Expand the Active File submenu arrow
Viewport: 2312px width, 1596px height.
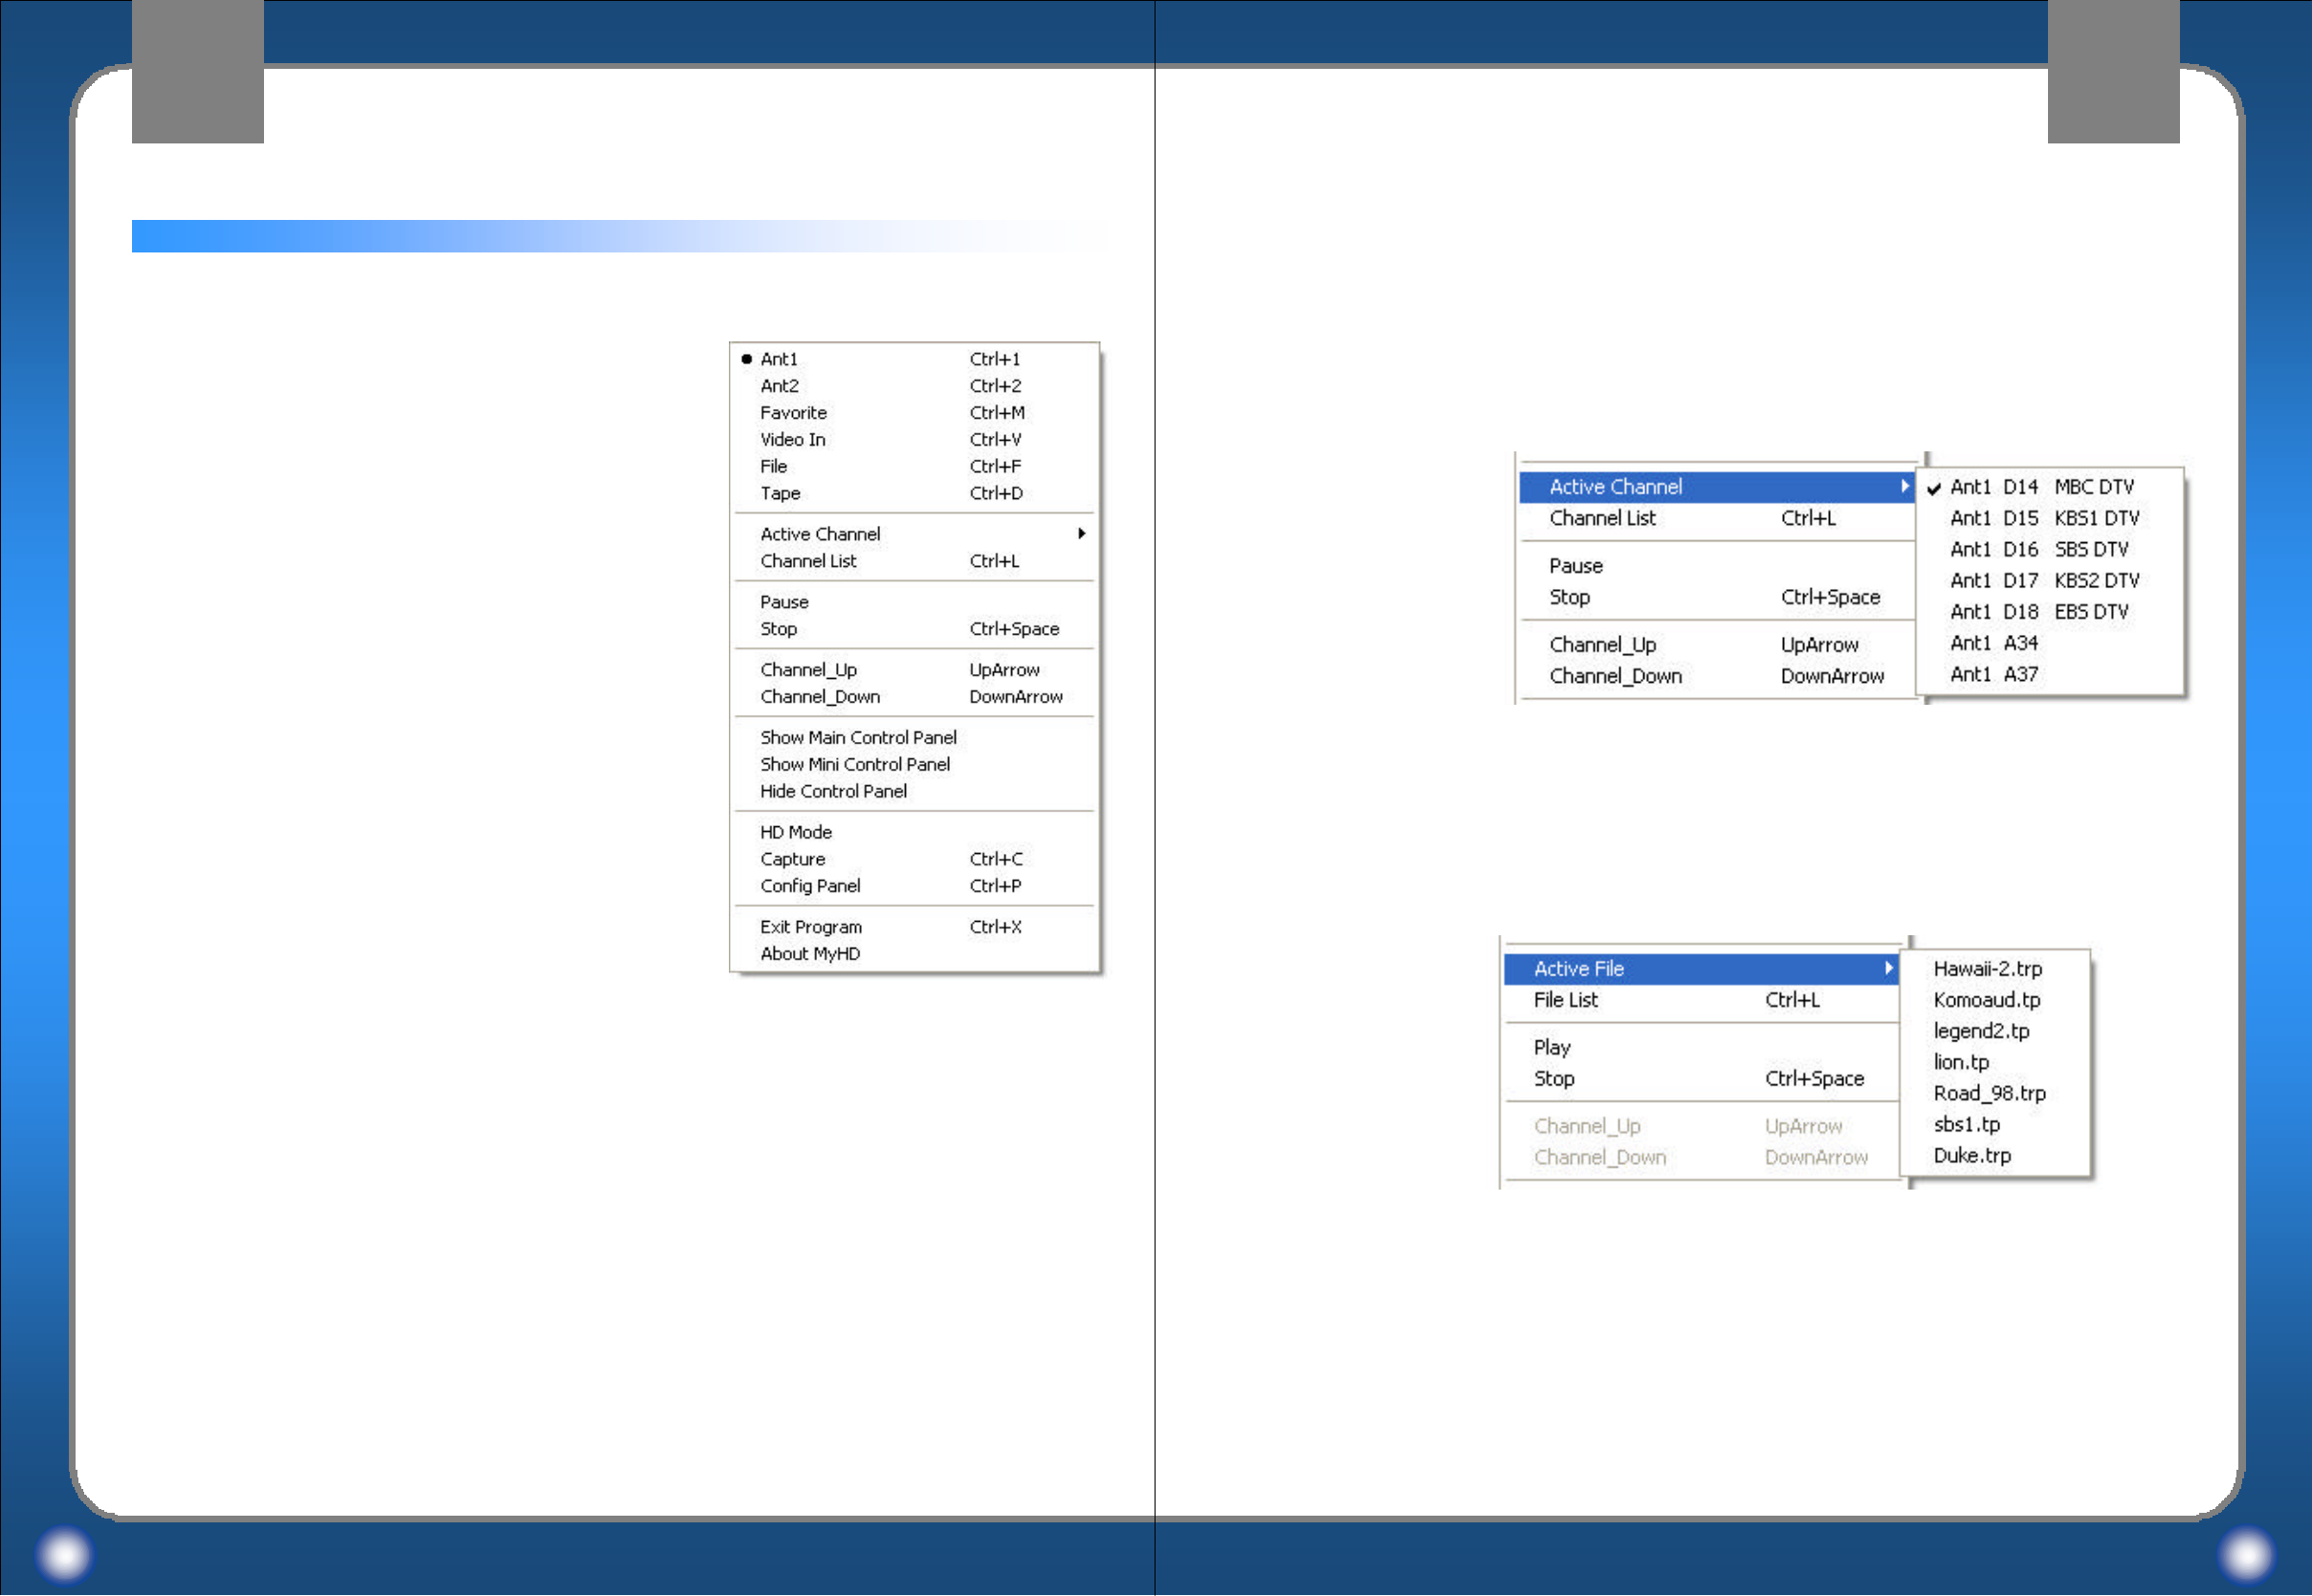1888,968
